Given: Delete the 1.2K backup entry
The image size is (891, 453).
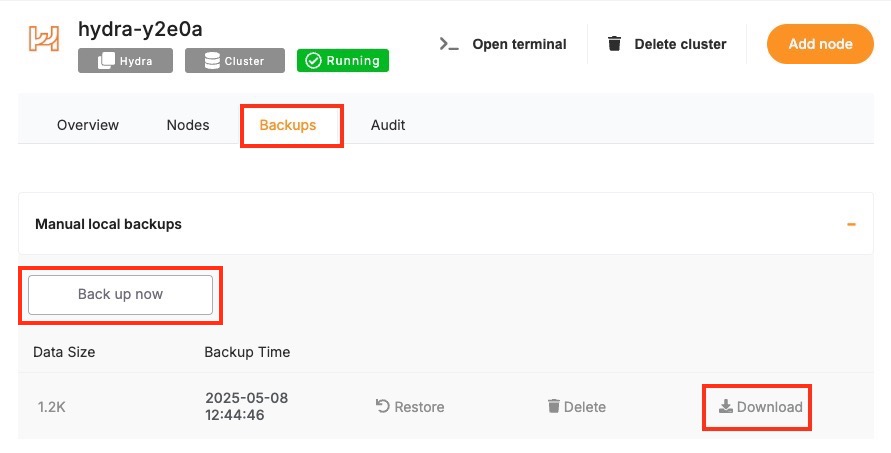Looking at the screenshot, I should click(577, 407).
